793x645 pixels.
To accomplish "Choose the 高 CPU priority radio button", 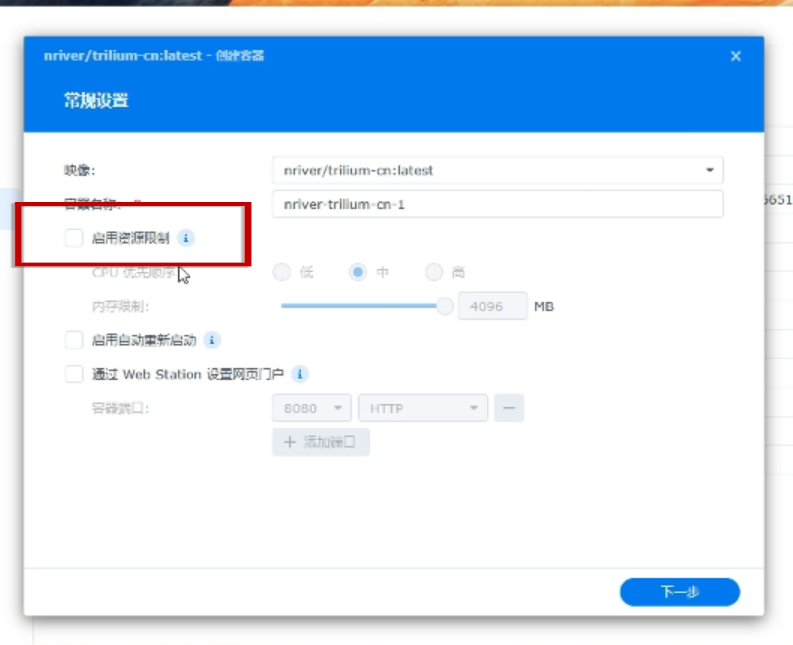I will pos(434,272).
